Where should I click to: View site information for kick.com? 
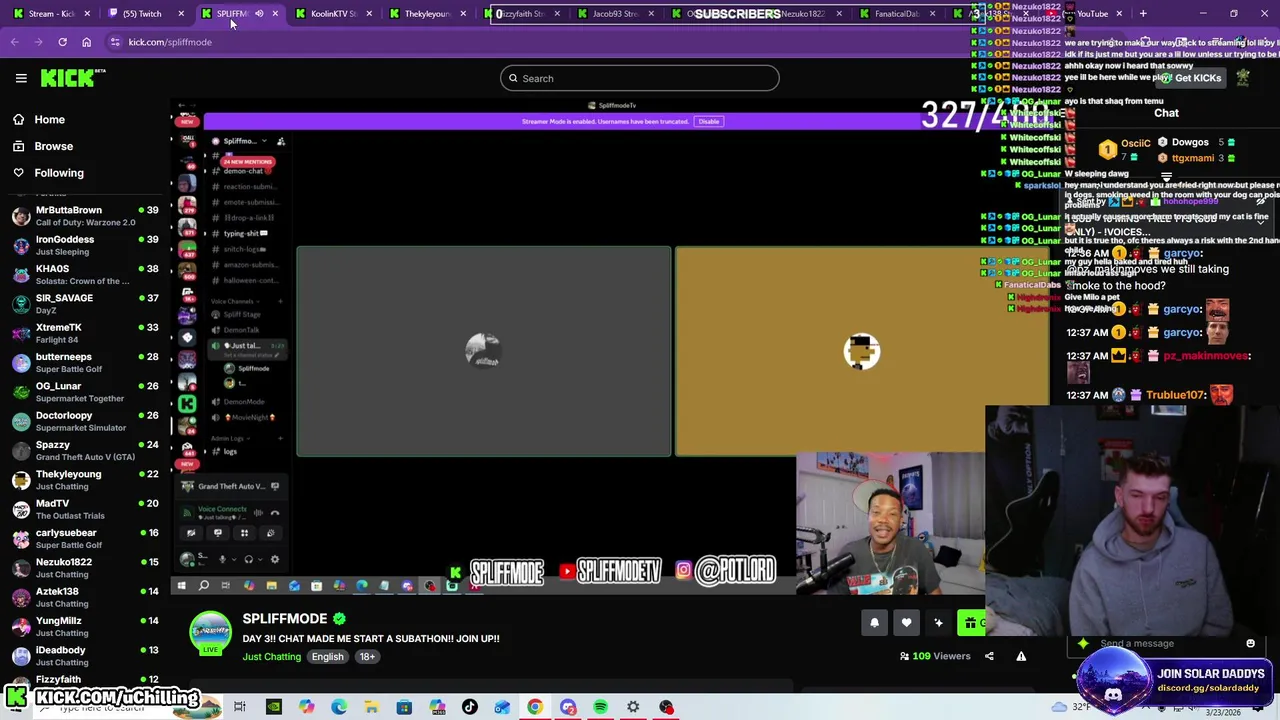tap(115, 42)
